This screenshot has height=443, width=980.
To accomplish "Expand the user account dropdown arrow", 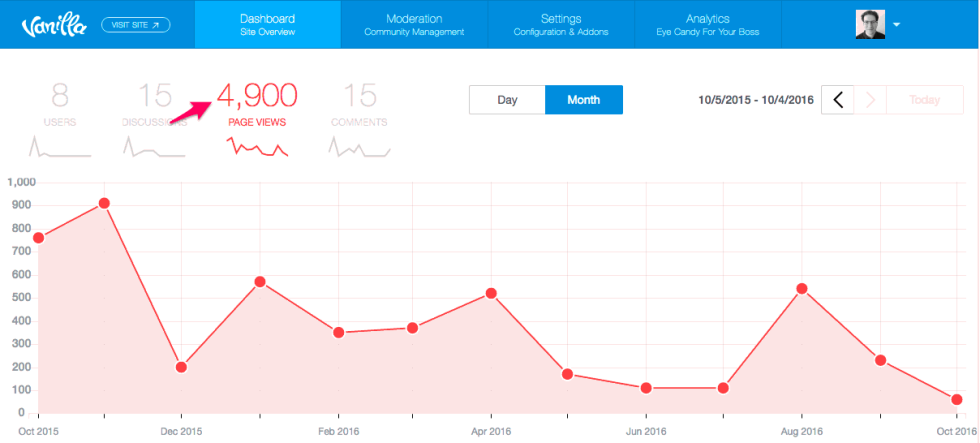I will pyautogui.click(x=897, y=25).
